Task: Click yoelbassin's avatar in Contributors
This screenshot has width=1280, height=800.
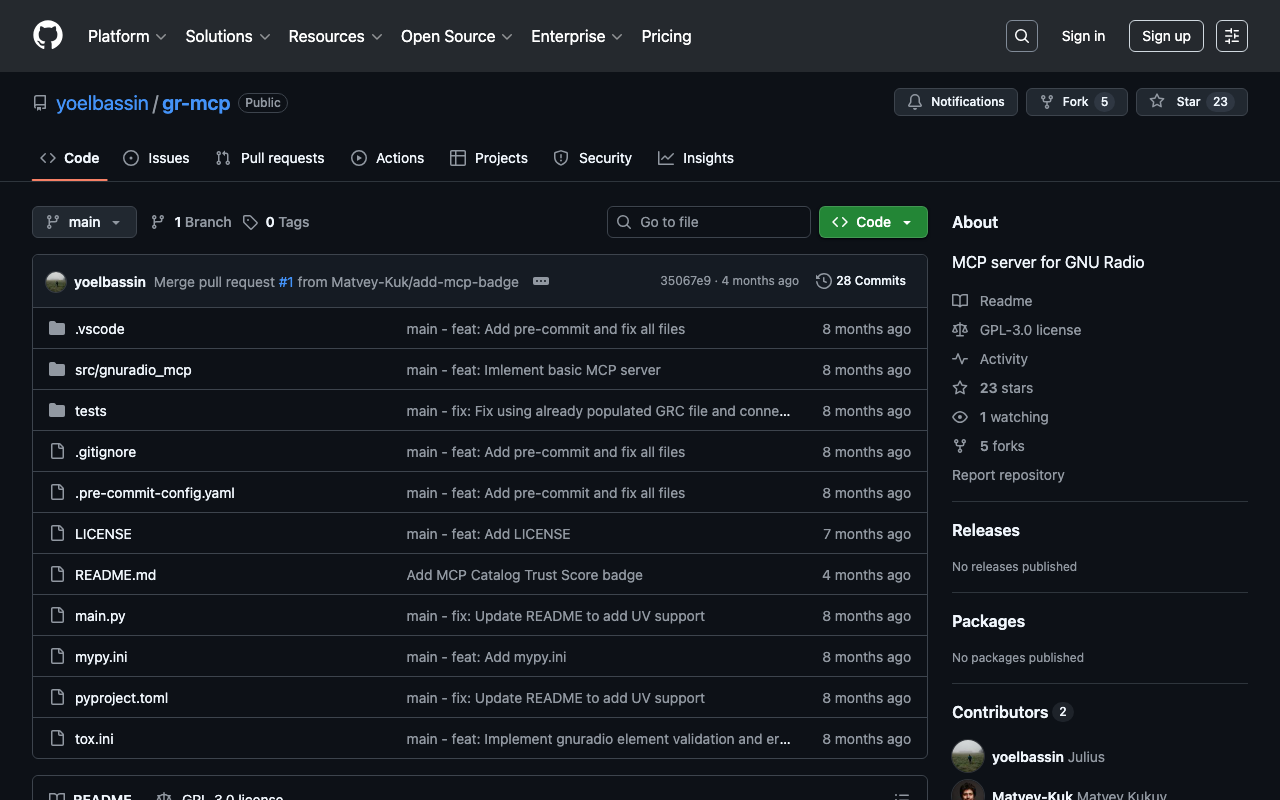Action: [x=968, y=757]
